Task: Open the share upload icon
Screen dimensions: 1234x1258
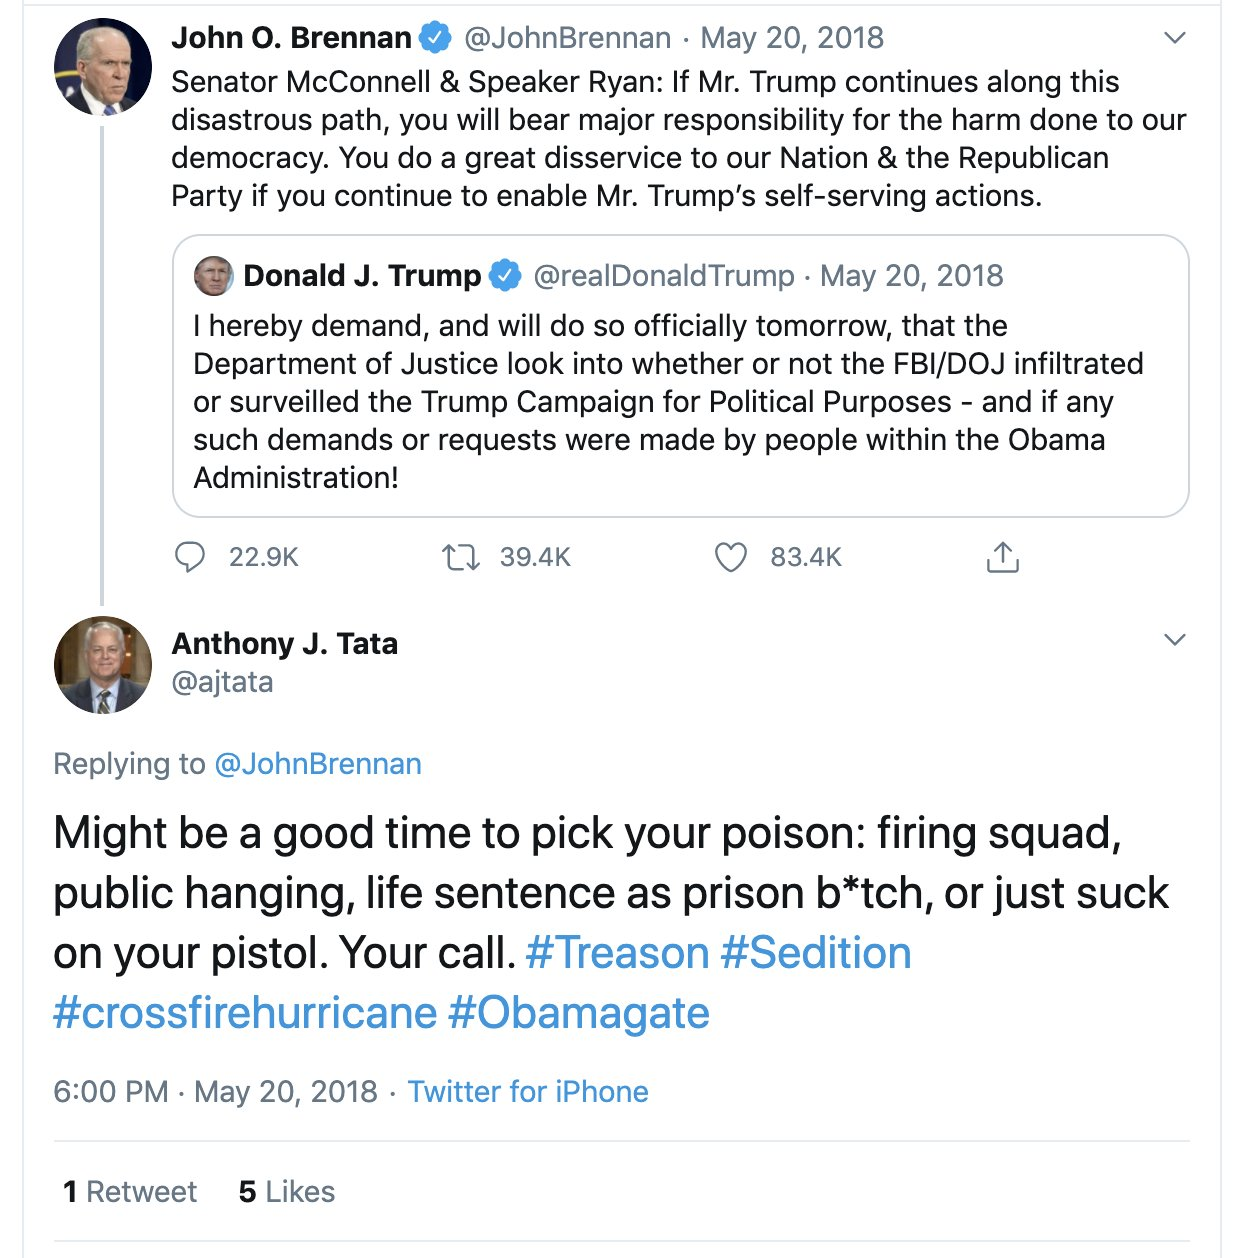Action: pos(1002,556)
